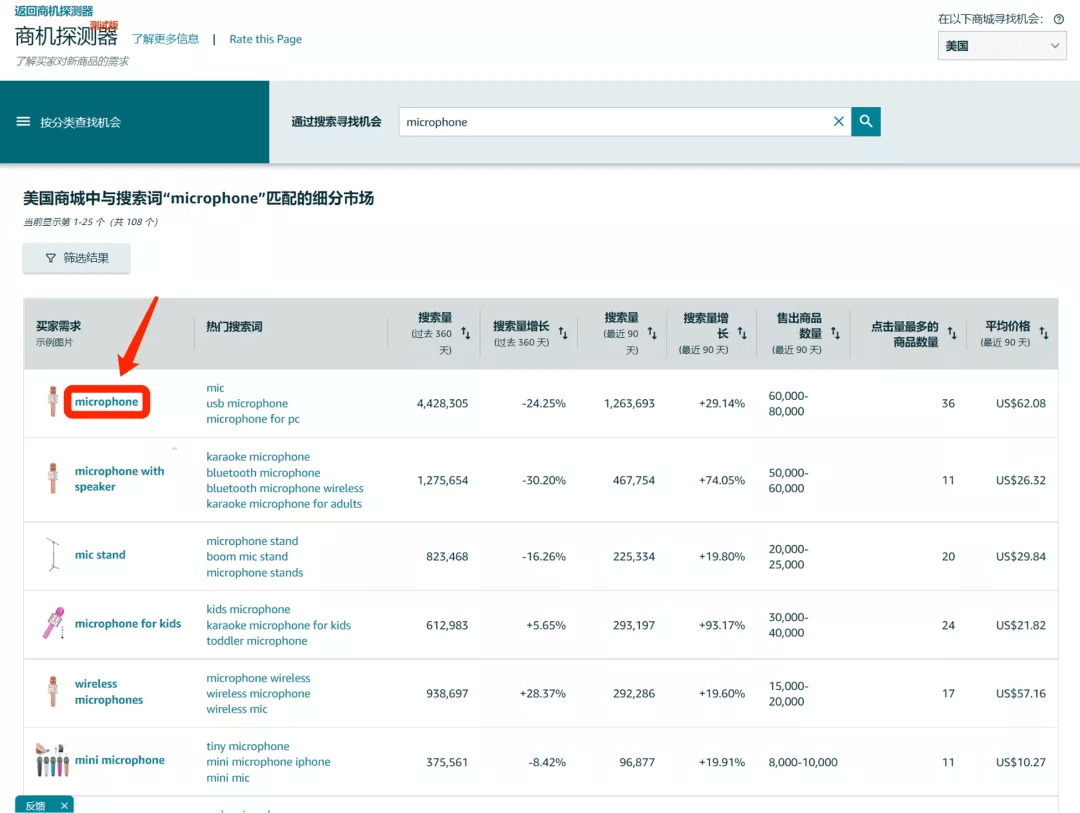
Task: Click the microphone for kids thumbnail image
Action: click(x=53, y=624)
